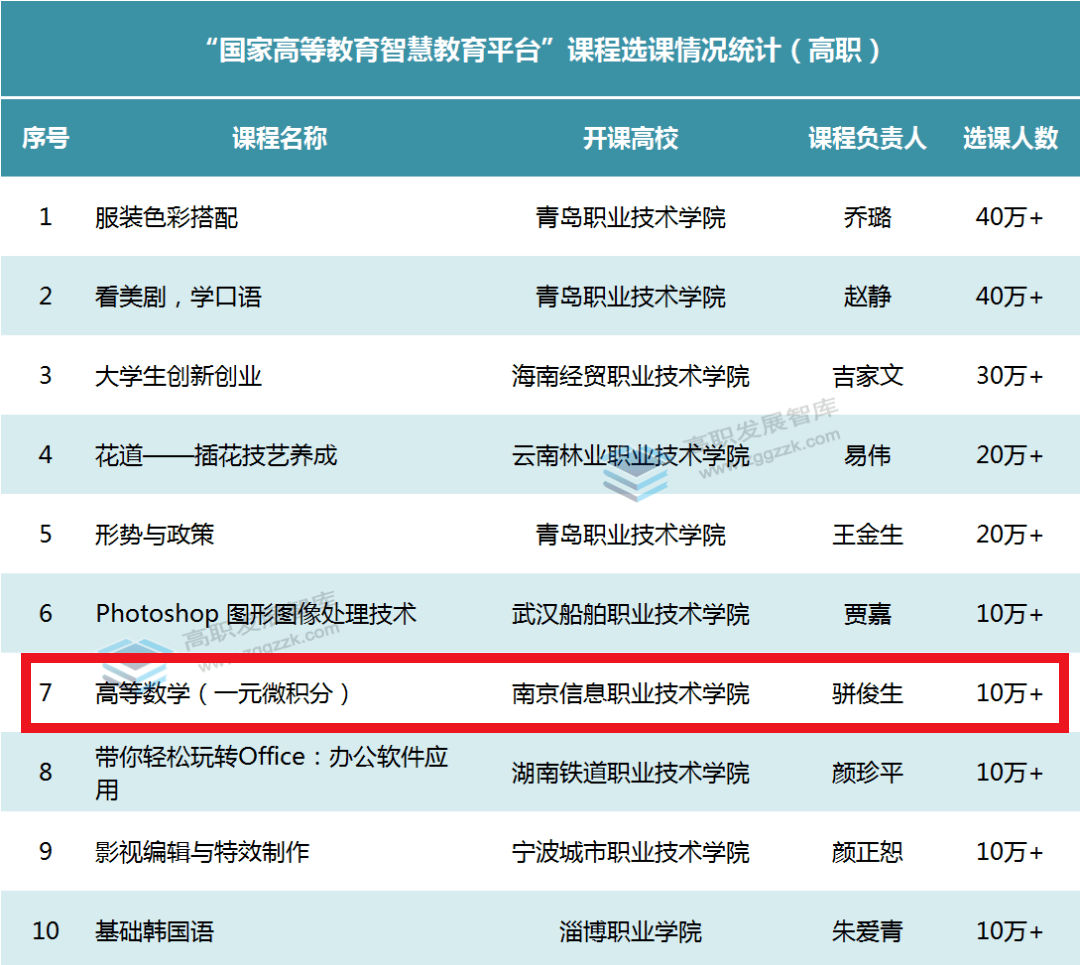Click 10万+ in the Photoshop row
The image size is (1080, 965).
click(1009, 613)
